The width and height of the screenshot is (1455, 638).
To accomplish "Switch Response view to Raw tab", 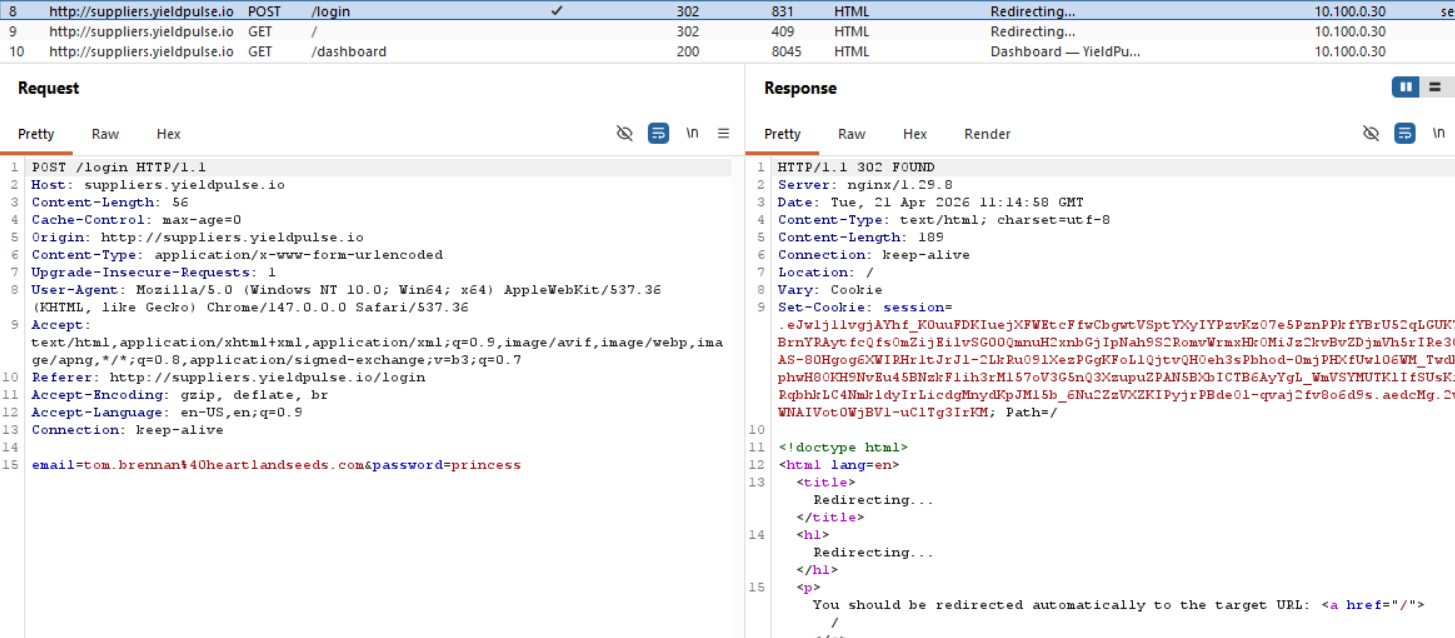I will [851, 134].
